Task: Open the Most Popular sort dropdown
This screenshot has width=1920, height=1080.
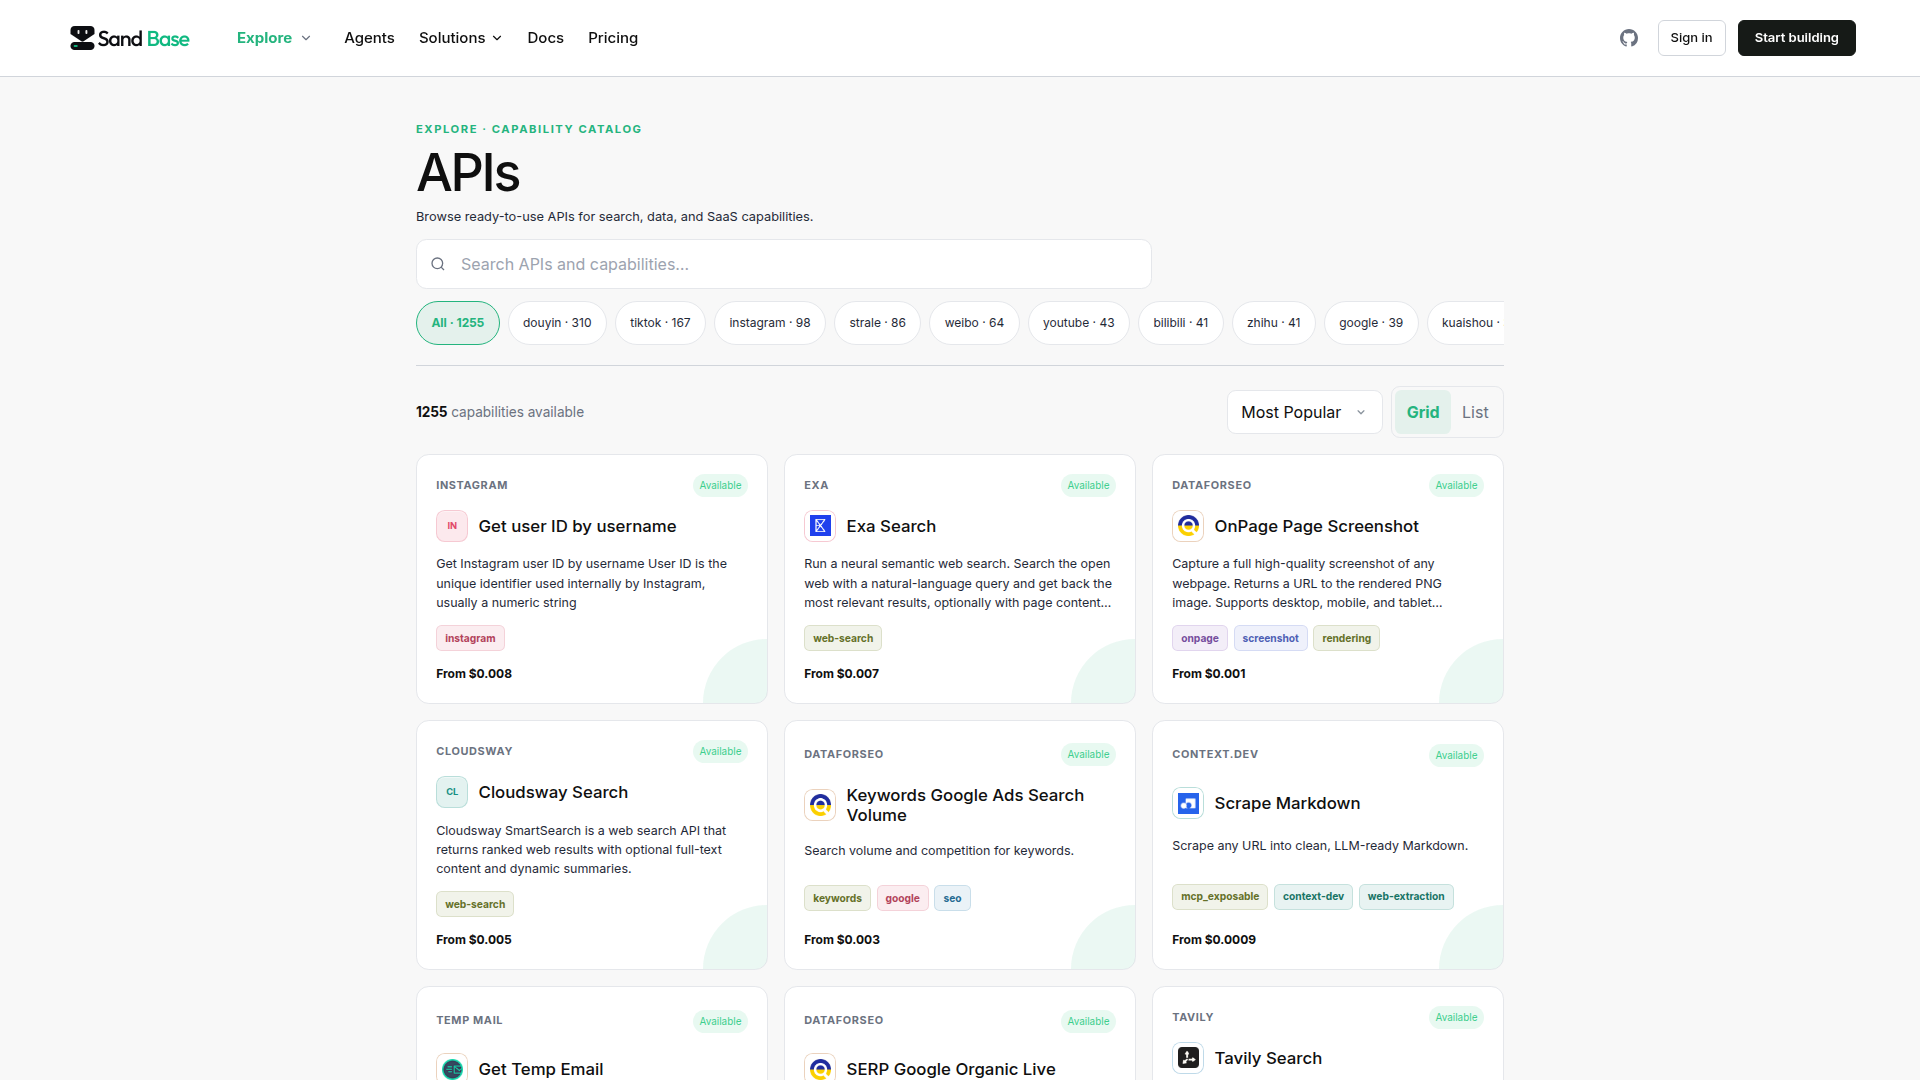Action: 1304,412
